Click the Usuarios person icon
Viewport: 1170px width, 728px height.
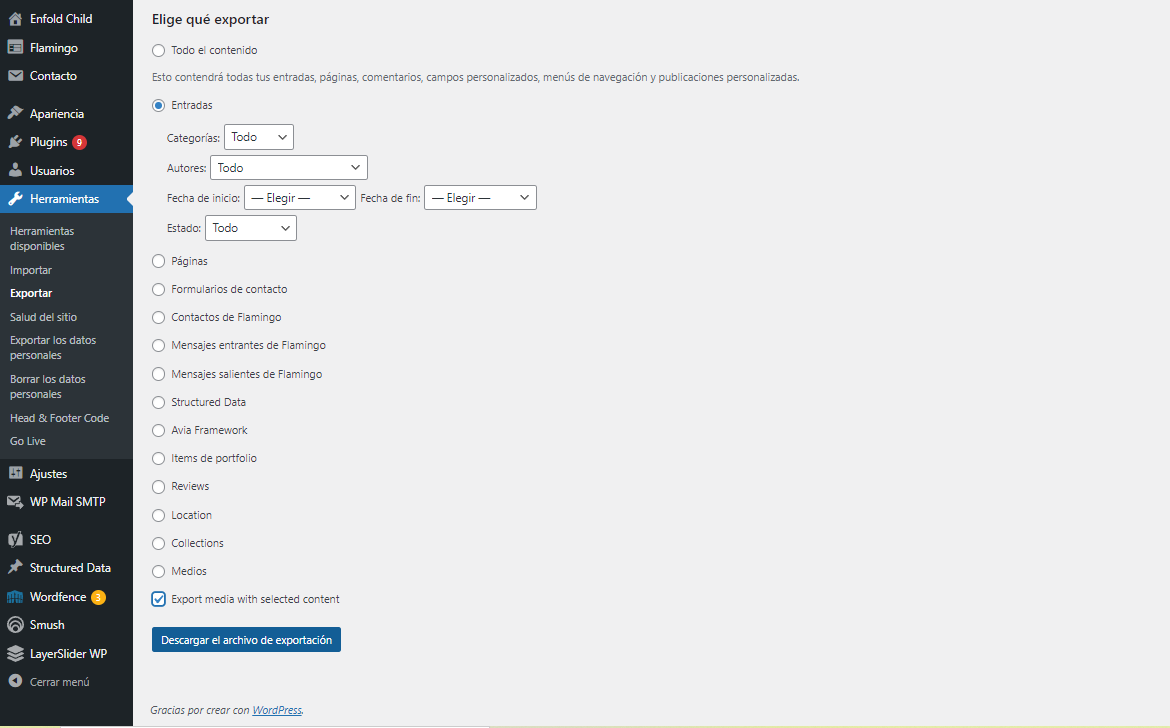pos(15,170)
